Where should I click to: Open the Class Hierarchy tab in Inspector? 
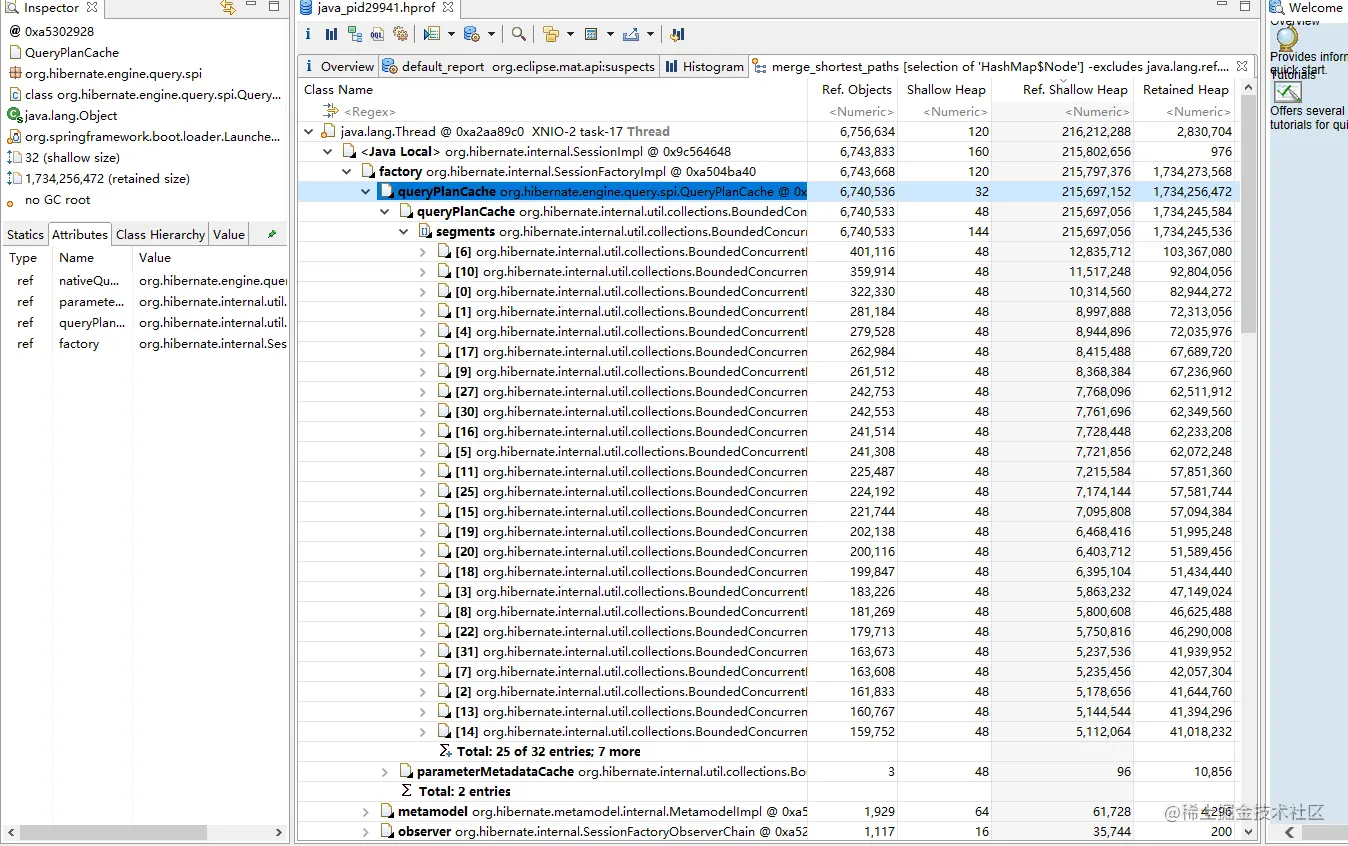(x=160, y=234)
